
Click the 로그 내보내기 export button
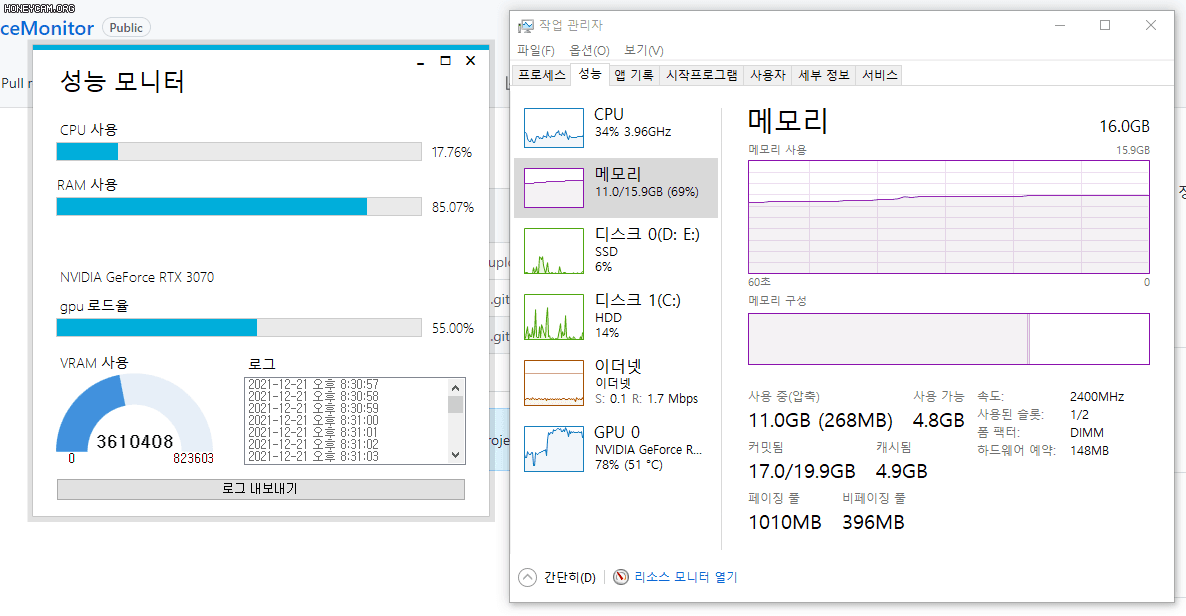click(x=261, y=489)
